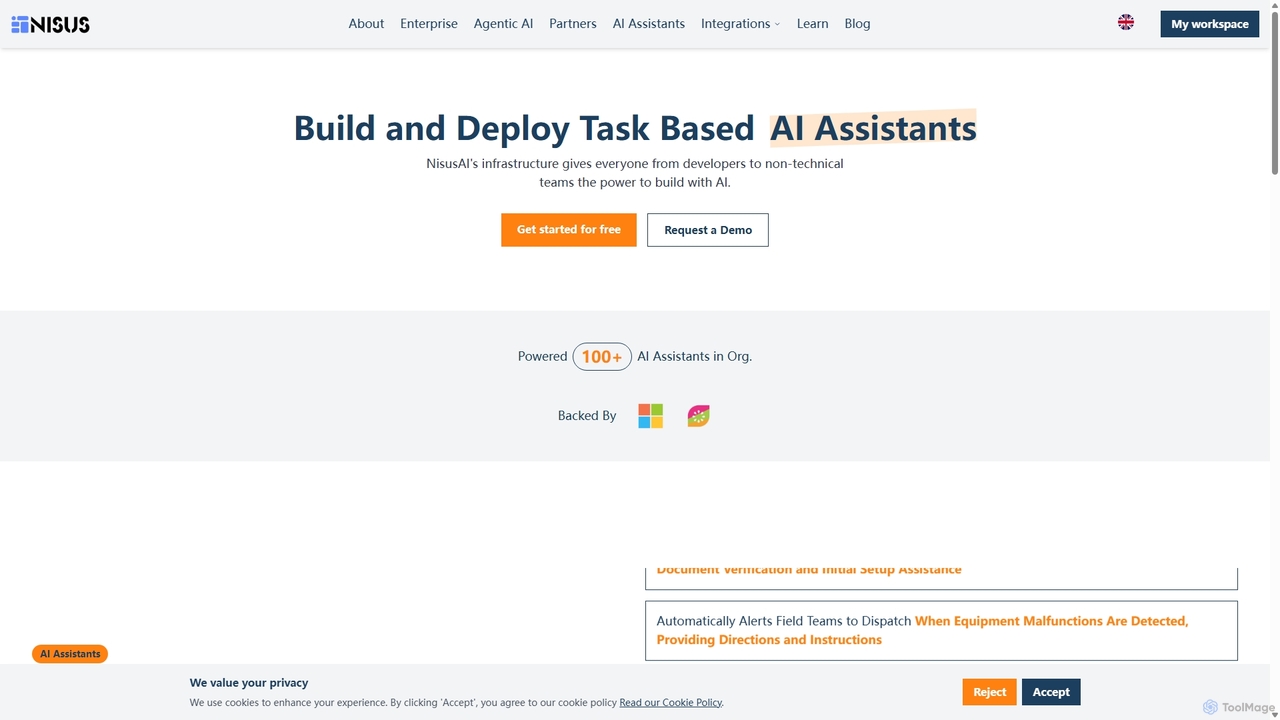Expand the Integrations dropdown
Screen dimensions: 1280x720
pyautogui.click(x=741, y=24)
